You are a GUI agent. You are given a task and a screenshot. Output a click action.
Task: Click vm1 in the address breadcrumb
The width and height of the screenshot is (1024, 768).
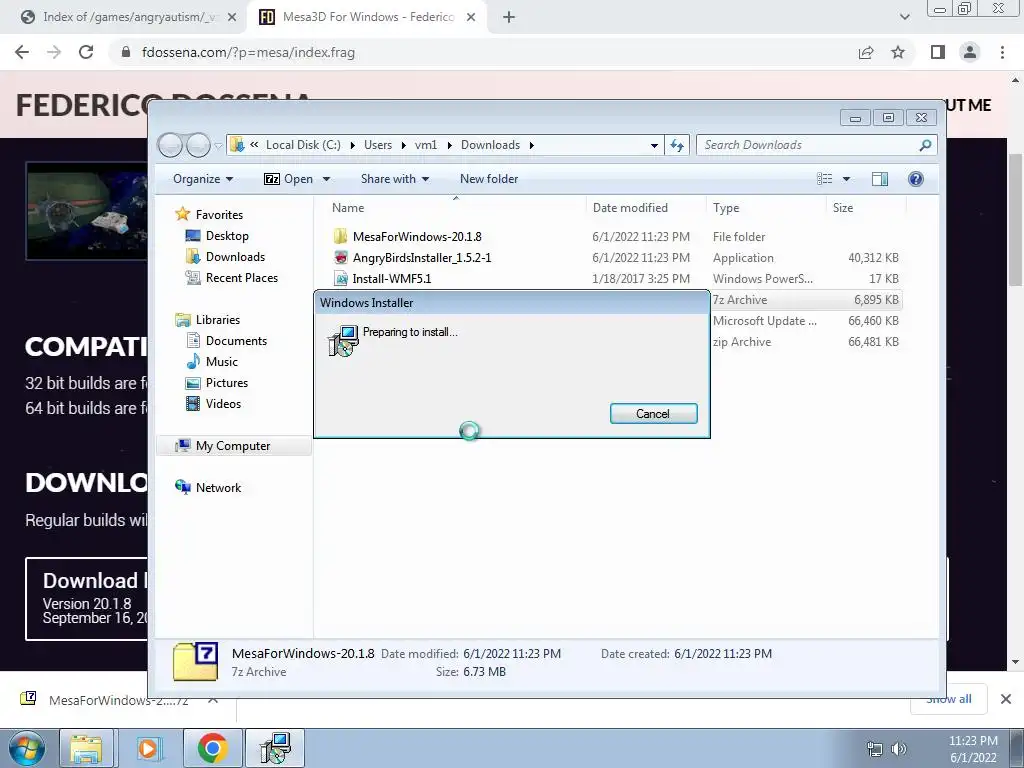(x=426, y=145)
